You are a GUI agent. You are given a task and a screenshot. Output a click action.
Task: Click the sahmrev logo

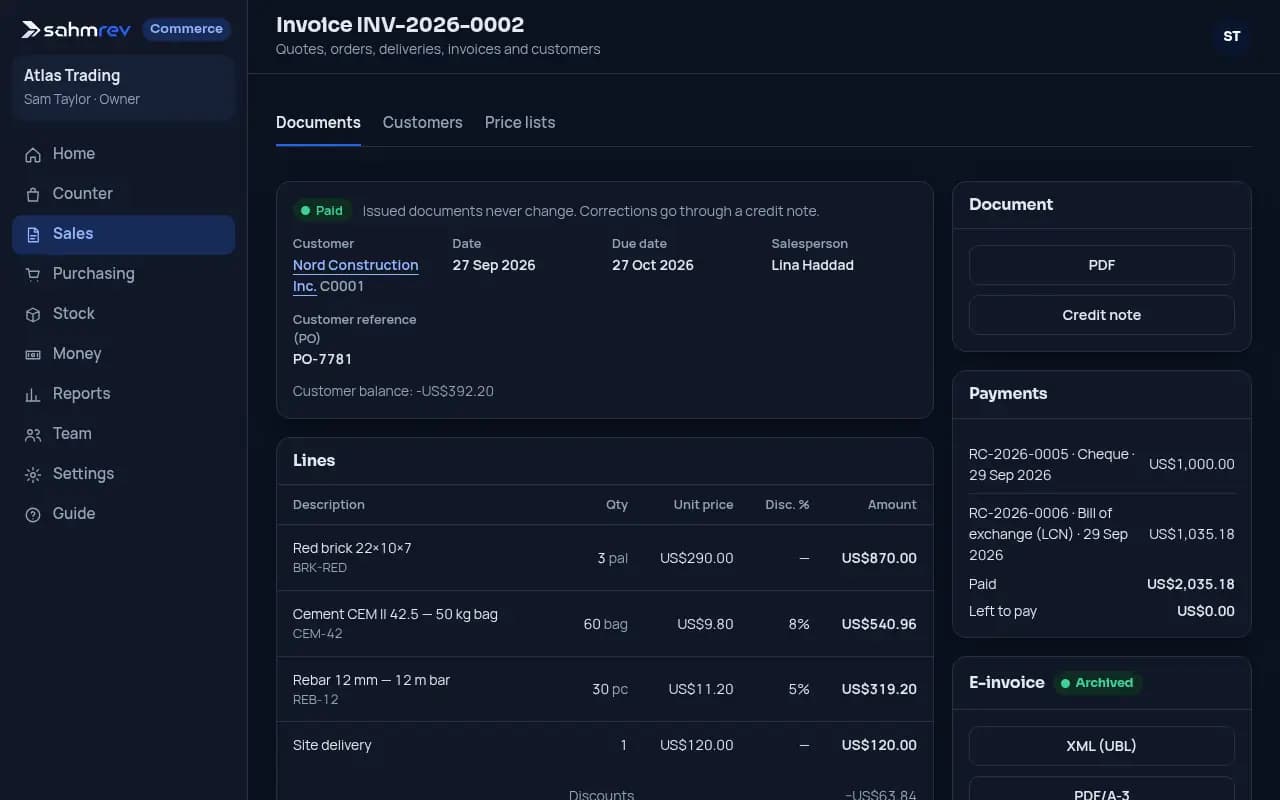click(x=76, y=29)
